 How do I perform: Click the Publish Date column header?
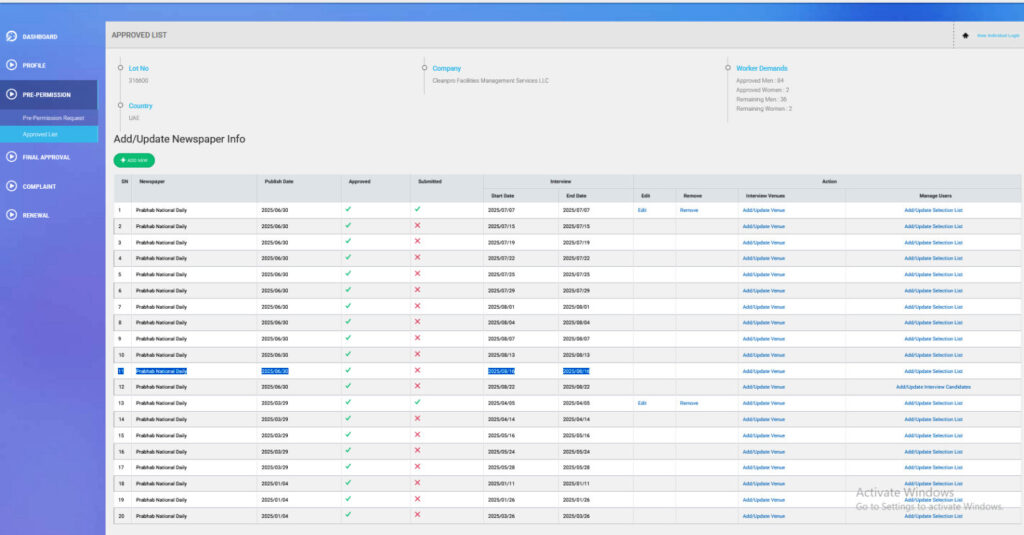point(278,182)
